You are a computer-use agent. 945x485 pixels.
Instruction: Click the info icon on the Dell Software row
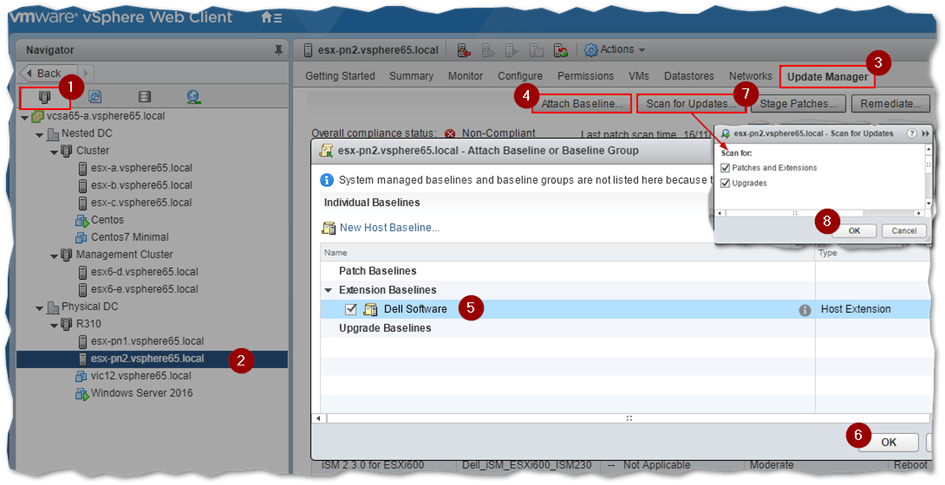(805, 310)
